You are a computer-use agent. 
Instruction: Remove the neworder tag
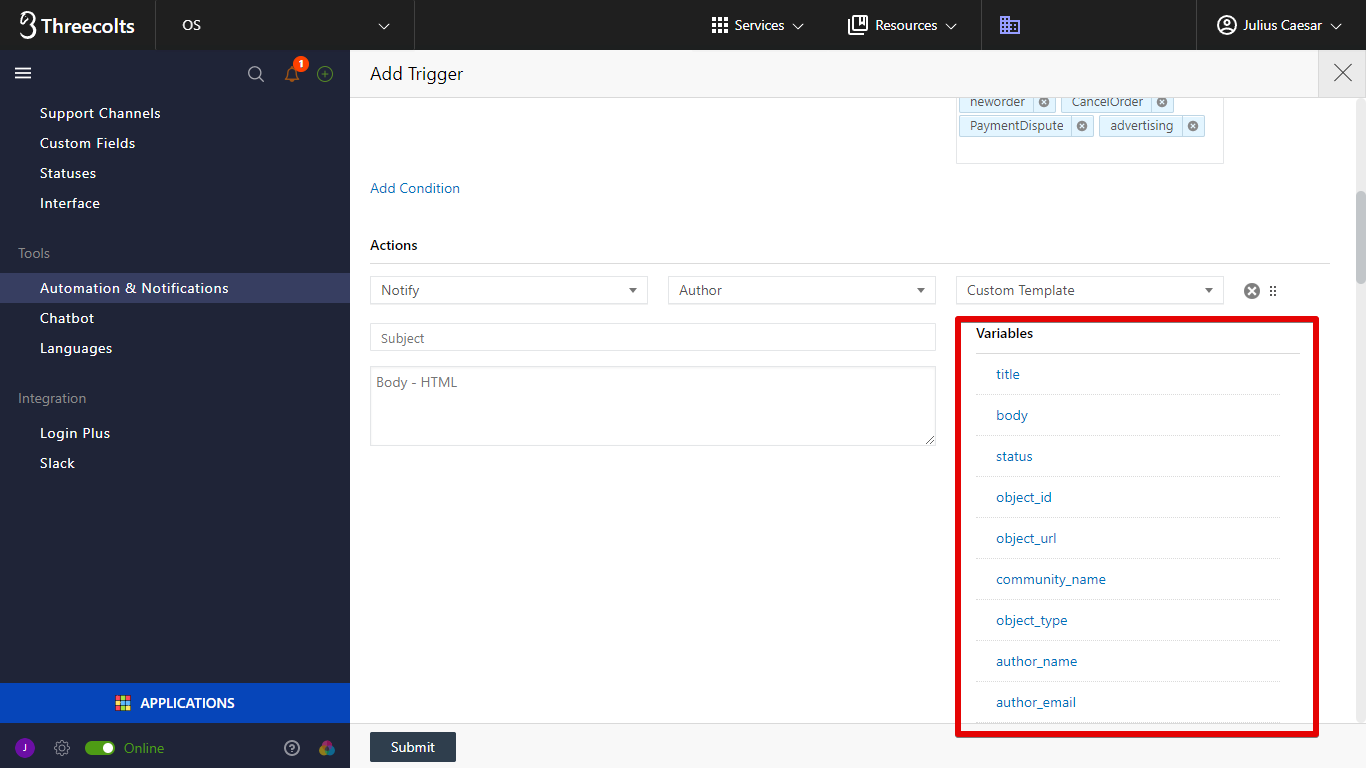1044,102
